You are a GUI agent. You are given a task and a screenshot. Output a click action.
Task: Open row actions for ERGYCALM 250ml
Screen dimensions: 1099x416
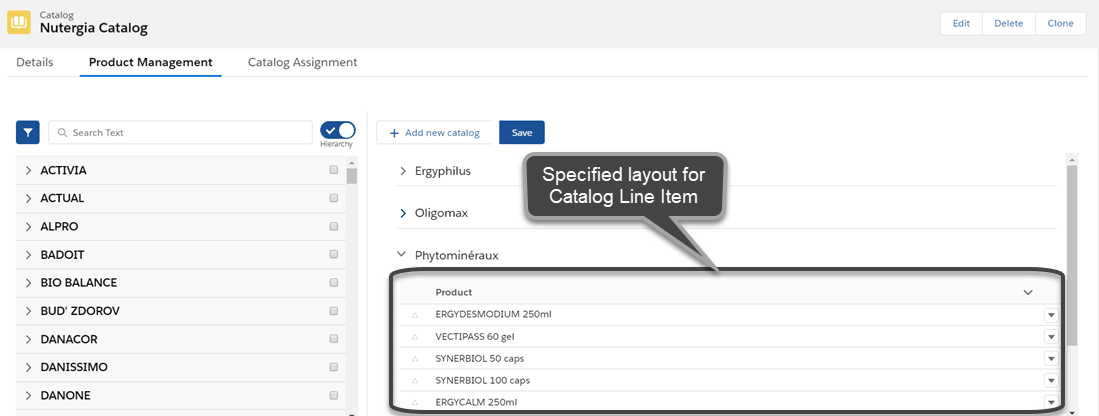click(x=1051, y=402)
